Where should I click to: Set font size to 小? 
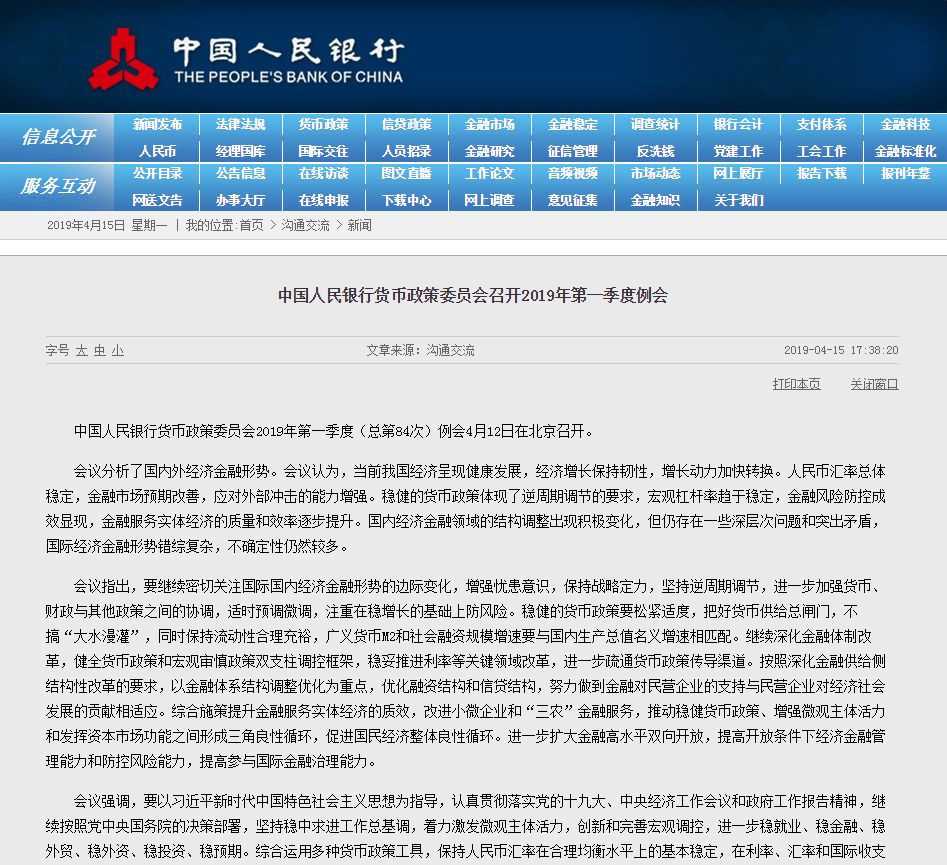pyautogui.click(x=118, y=350)
